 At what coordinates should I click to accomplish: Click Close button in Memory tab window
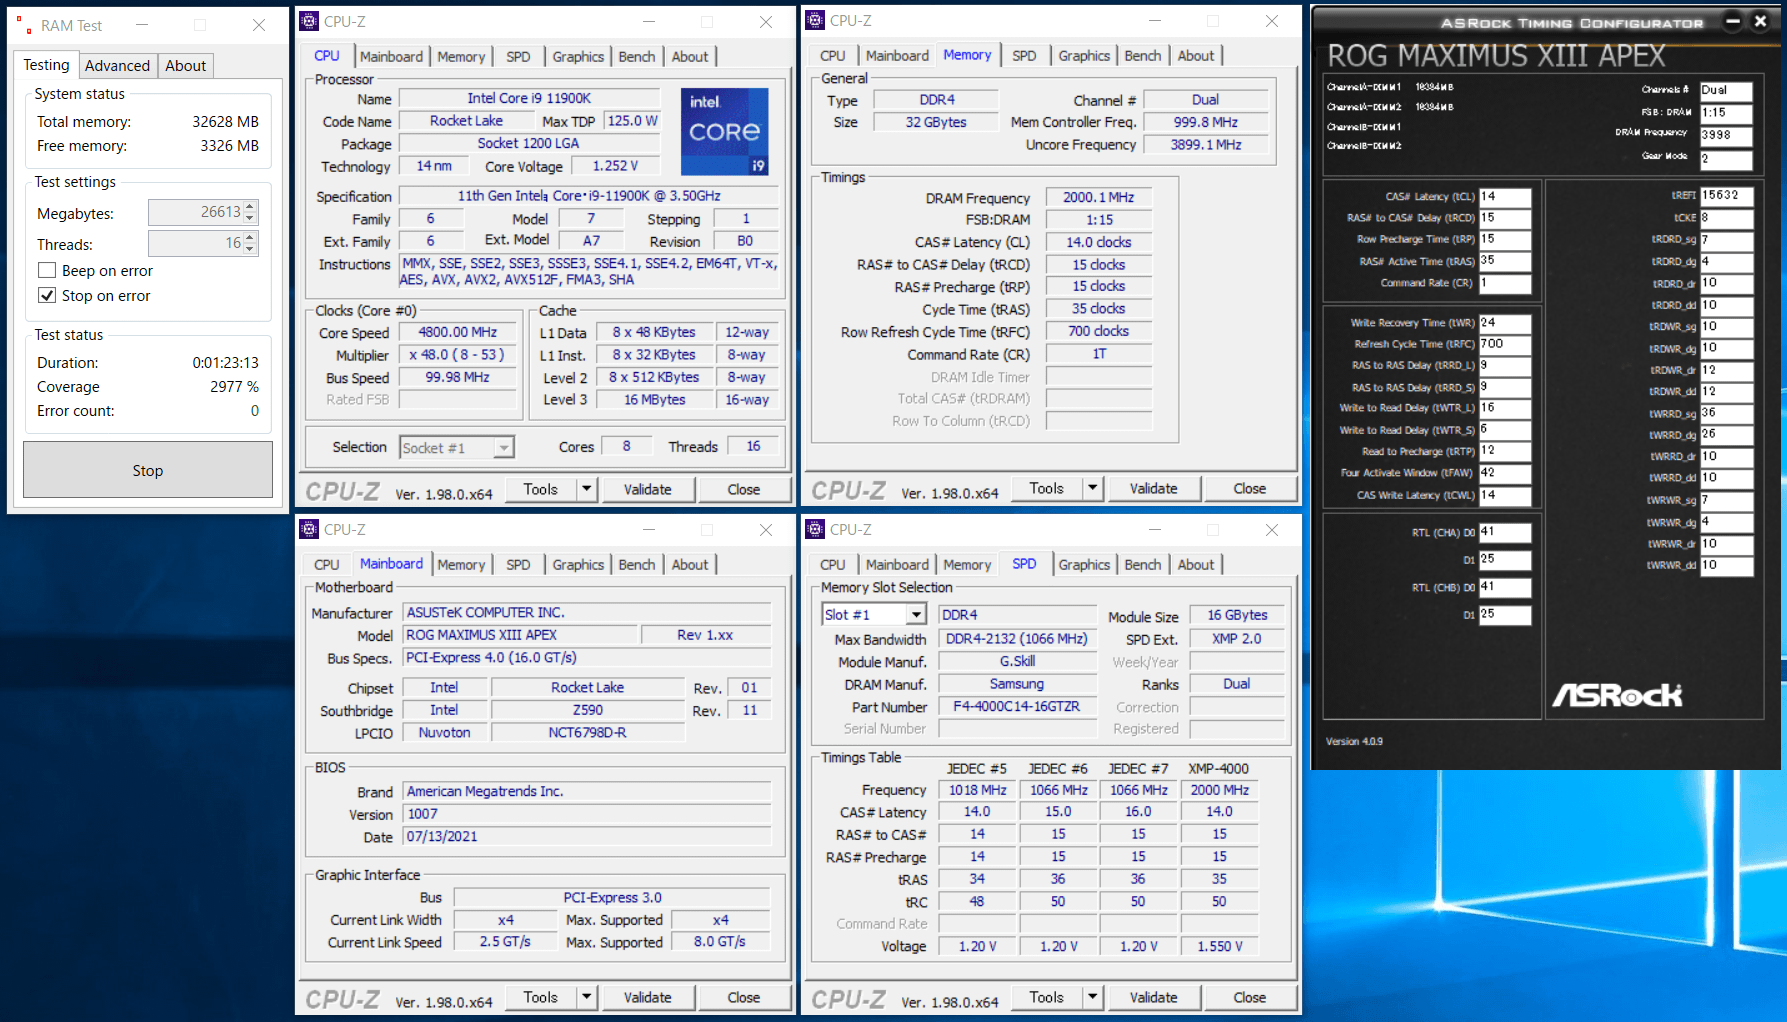click(x=1250, y=488)
